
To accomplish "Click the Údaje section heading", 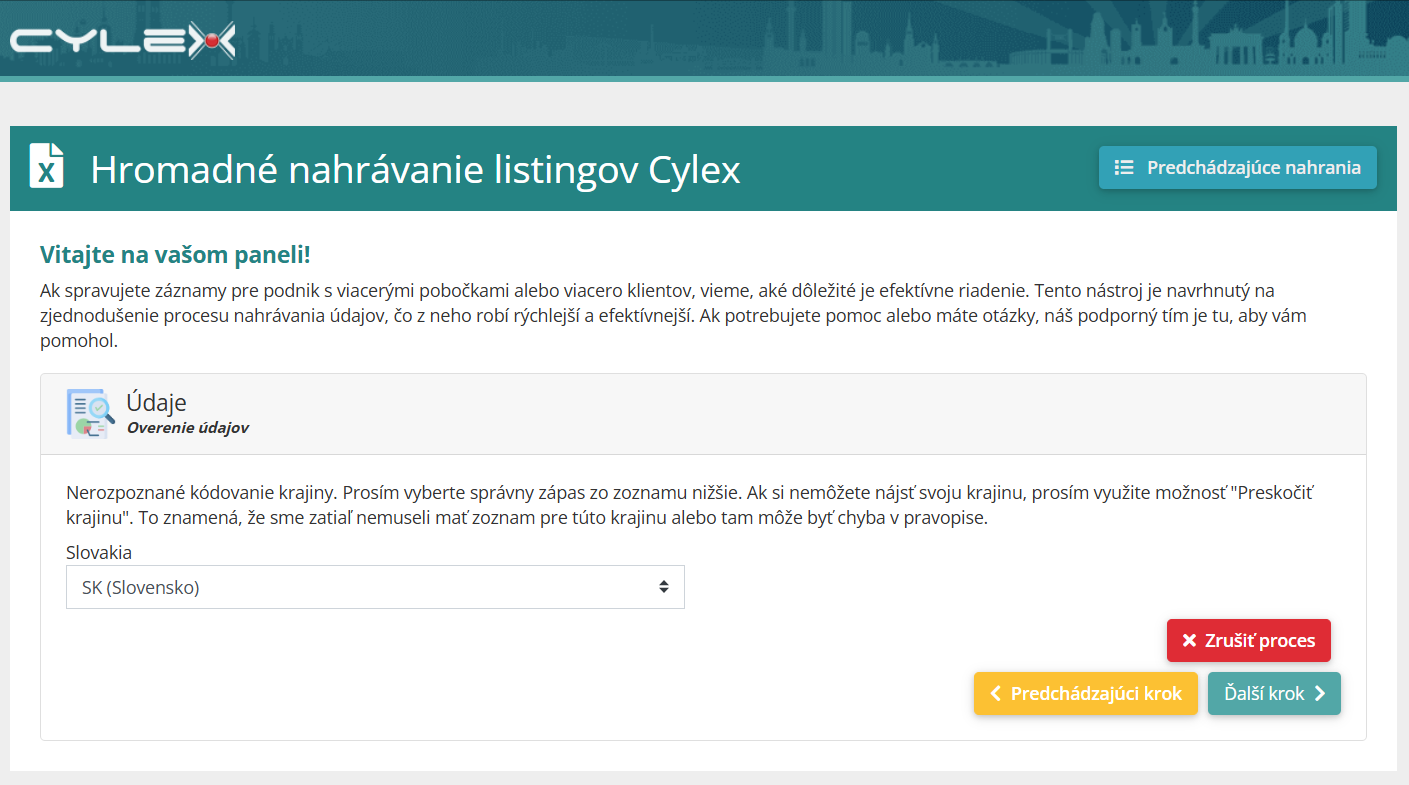I will (x=156, y=403).
